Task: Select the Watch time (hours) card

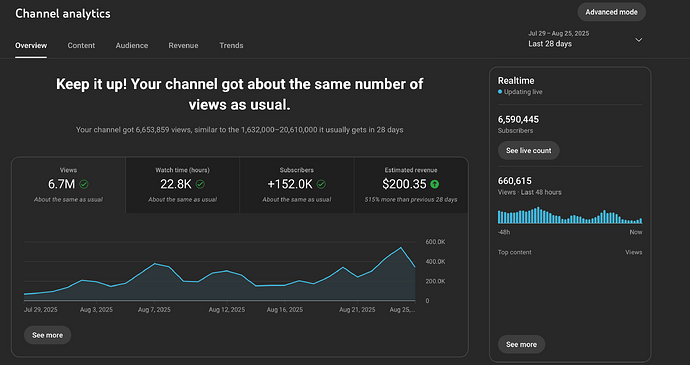Action: [x=182, y=185]
